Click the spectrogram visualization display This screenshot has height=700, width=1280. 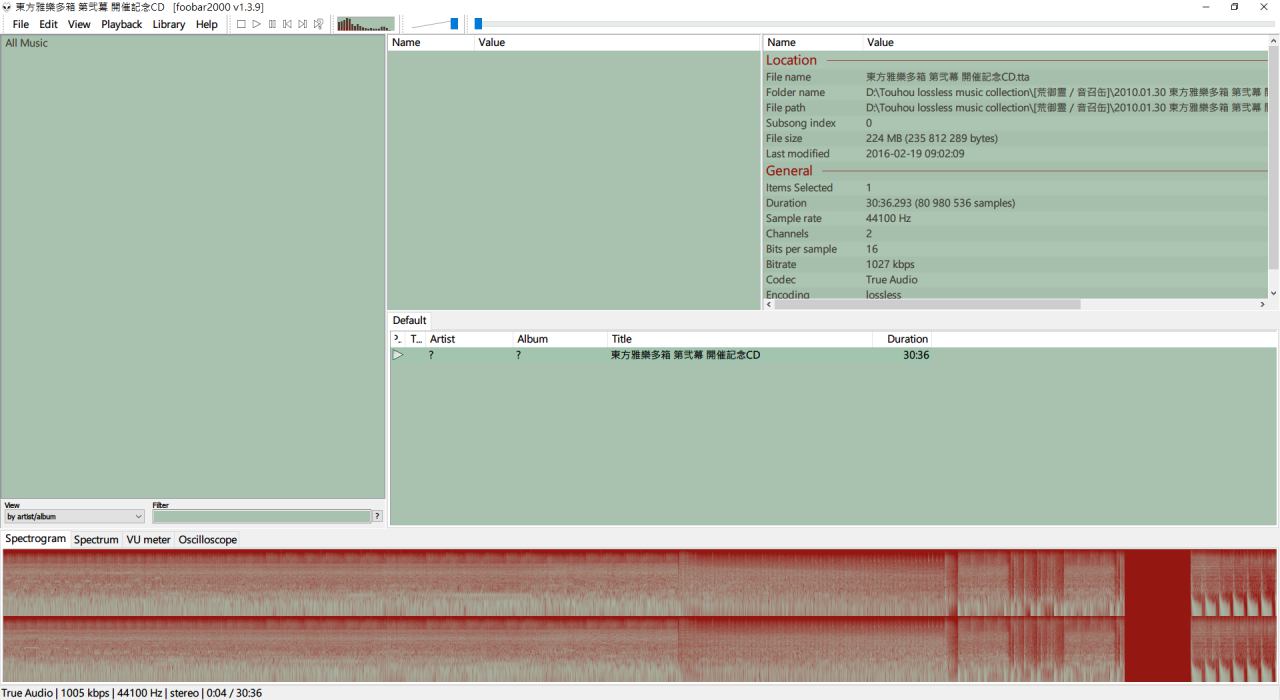click(x=640, y=616)
